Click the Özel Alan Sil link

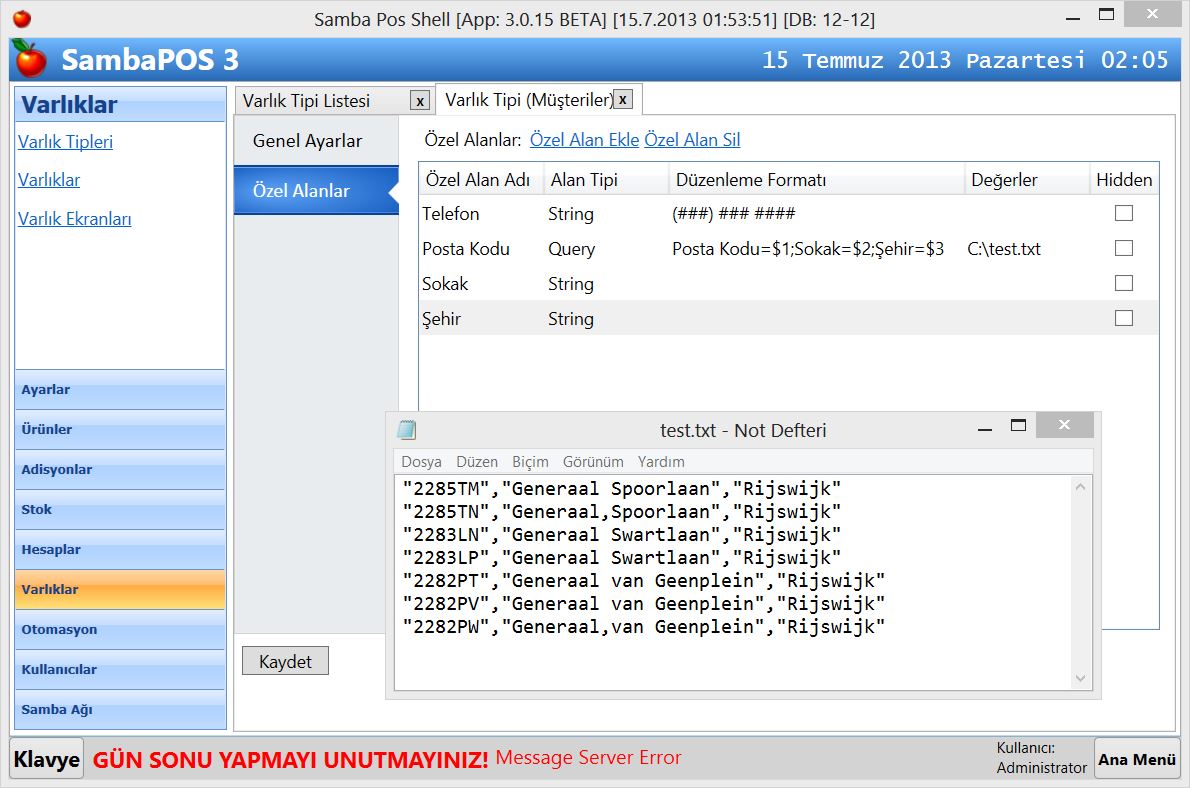pyautogui.click(x=692, y=140)
